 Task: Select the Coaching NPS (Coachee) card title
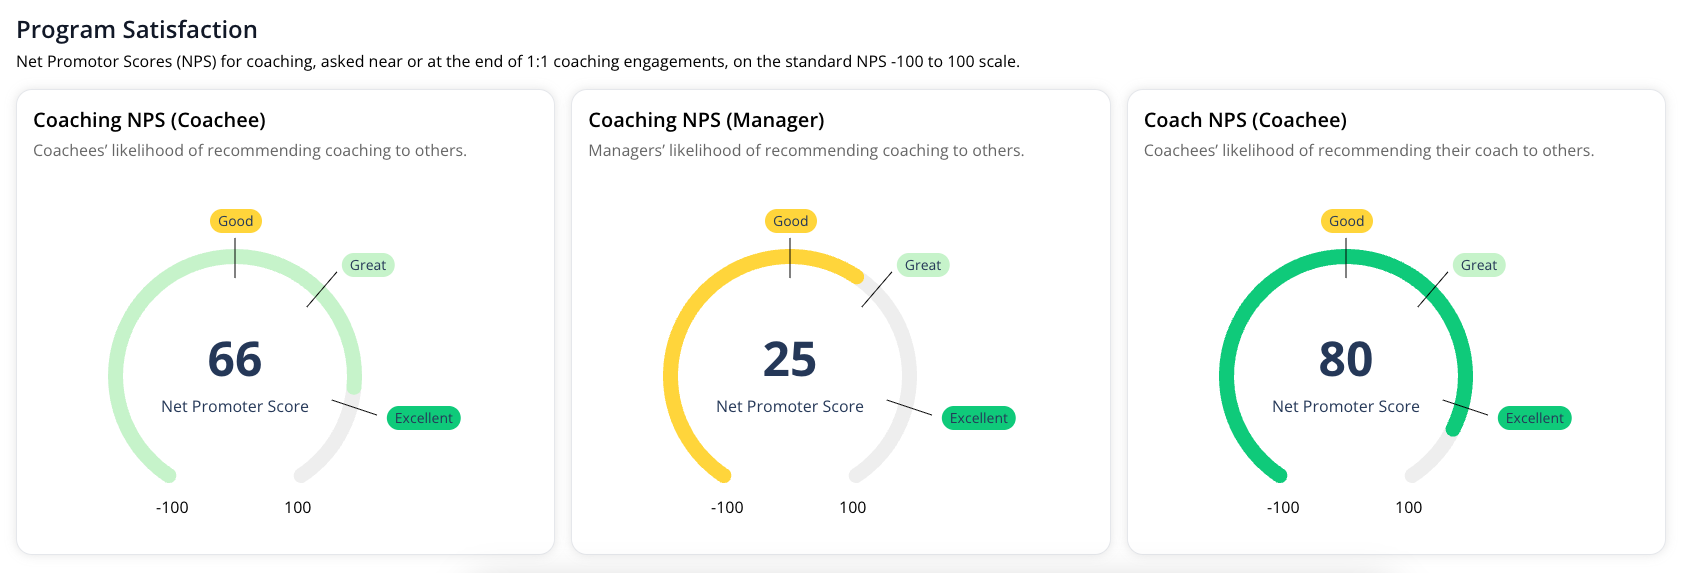point(149,120)
